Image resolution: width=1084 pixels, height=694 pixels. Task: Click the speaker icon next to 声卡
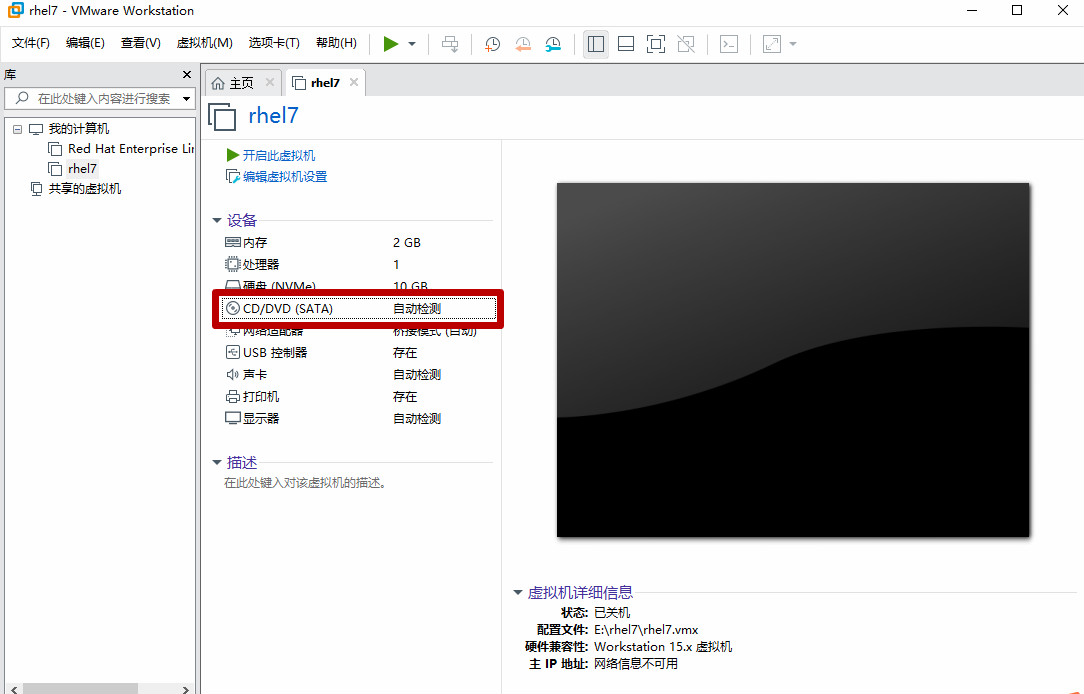(233, 375)
